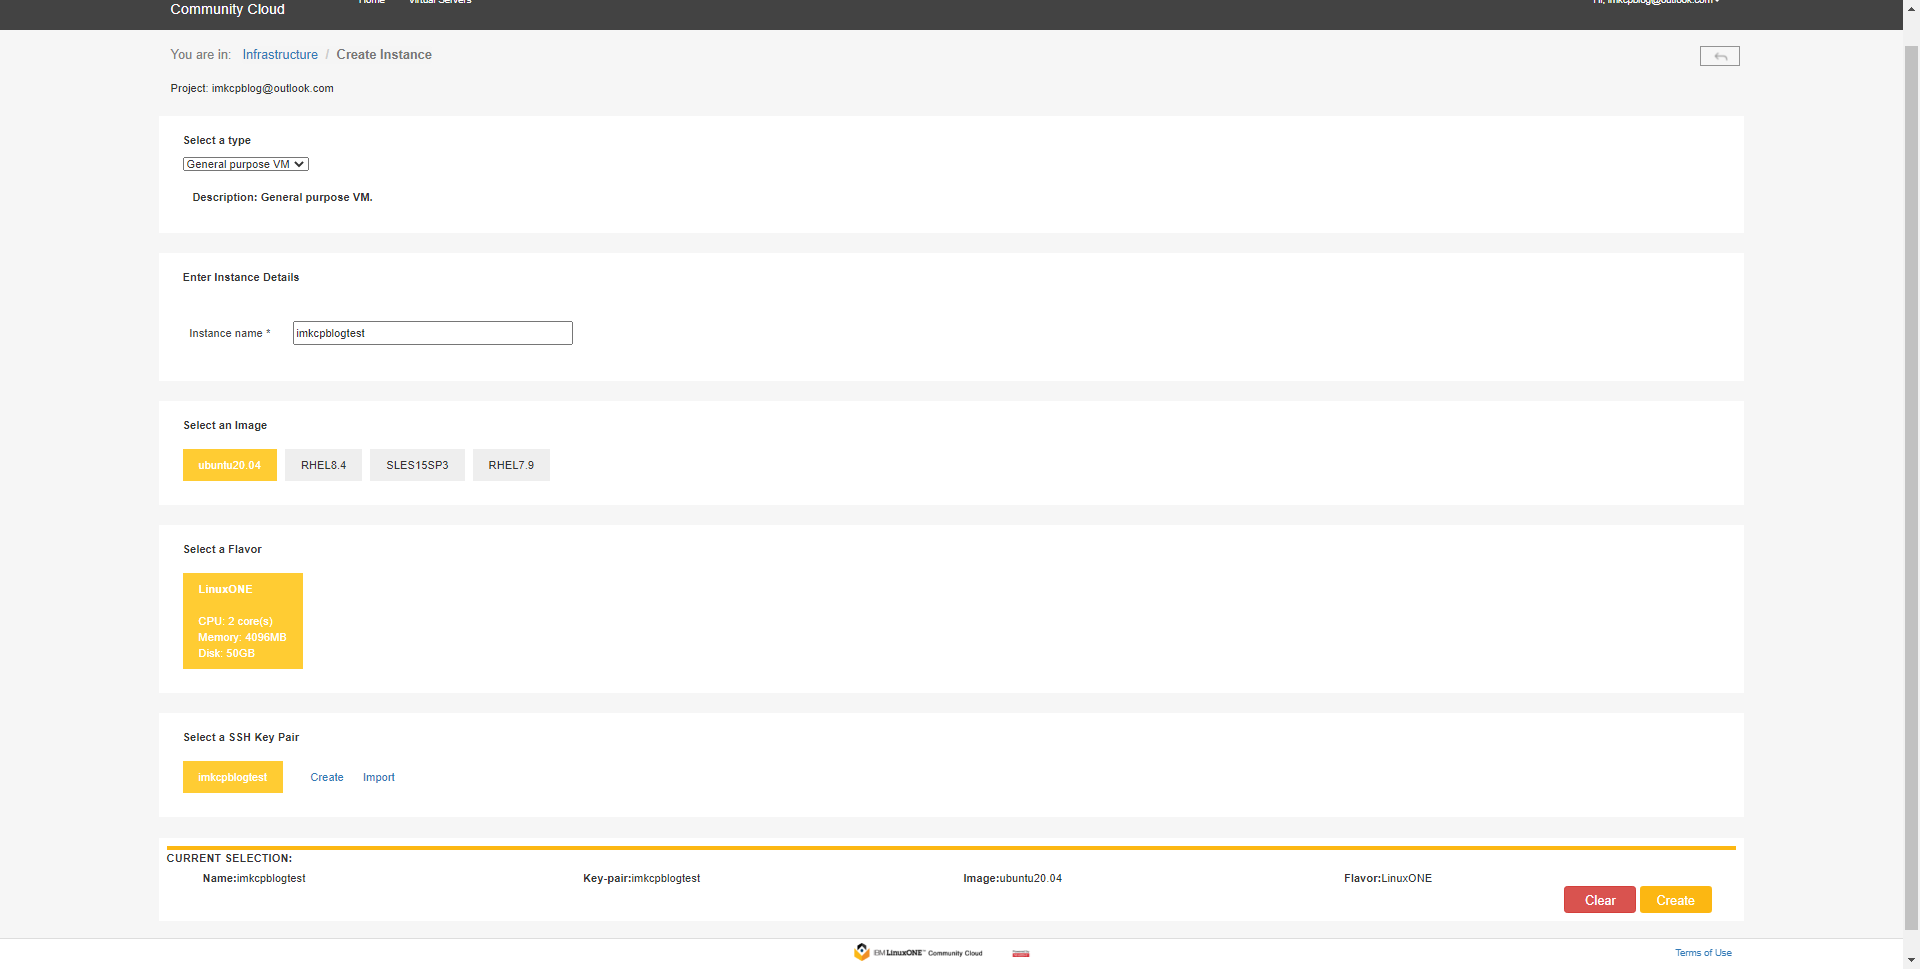Click the Enter Instance Details heading
This screenshot has width=1920, height=969.
pos(241,277)
